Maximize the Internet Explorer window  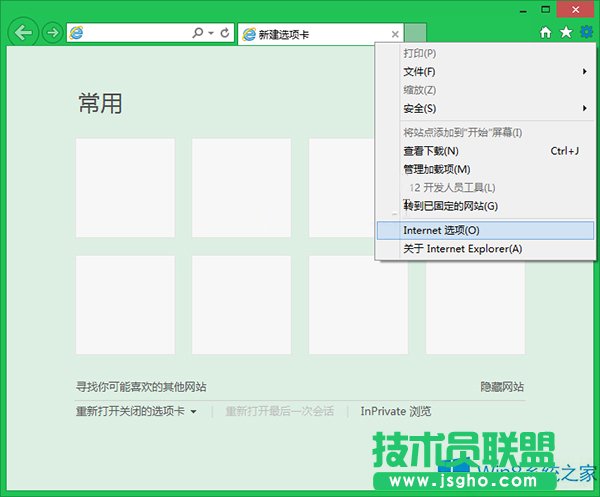tap(545, 10)
